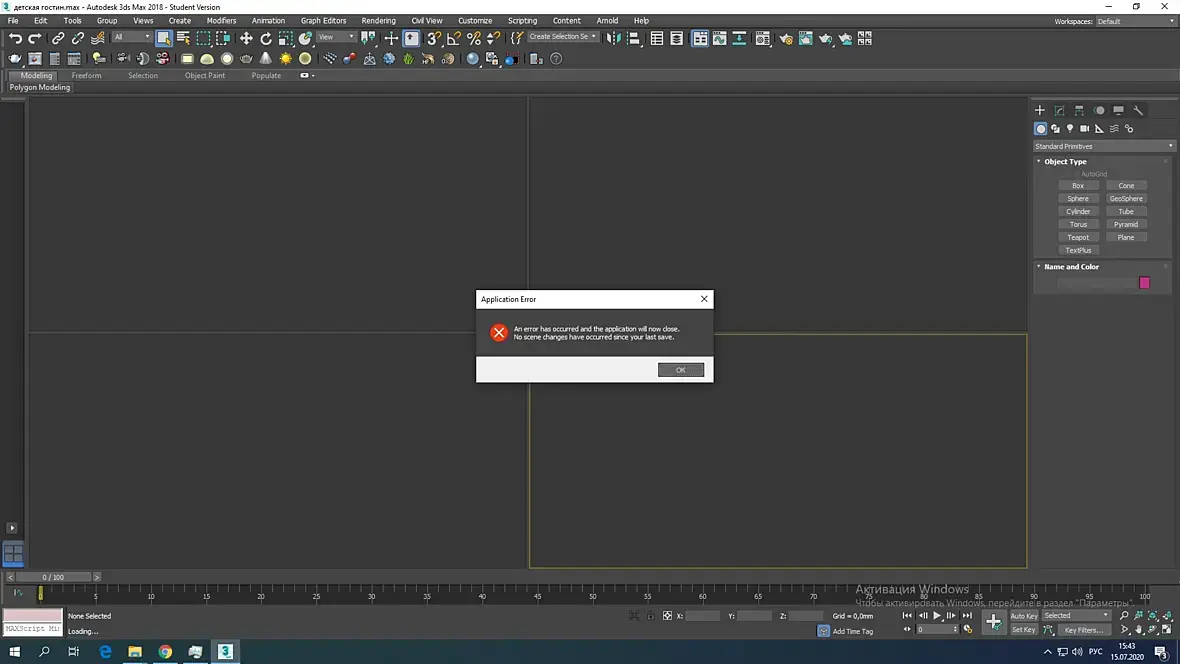Create a Teapot primitive
The image size is (1180, 664).
[x=1078, y=237]
